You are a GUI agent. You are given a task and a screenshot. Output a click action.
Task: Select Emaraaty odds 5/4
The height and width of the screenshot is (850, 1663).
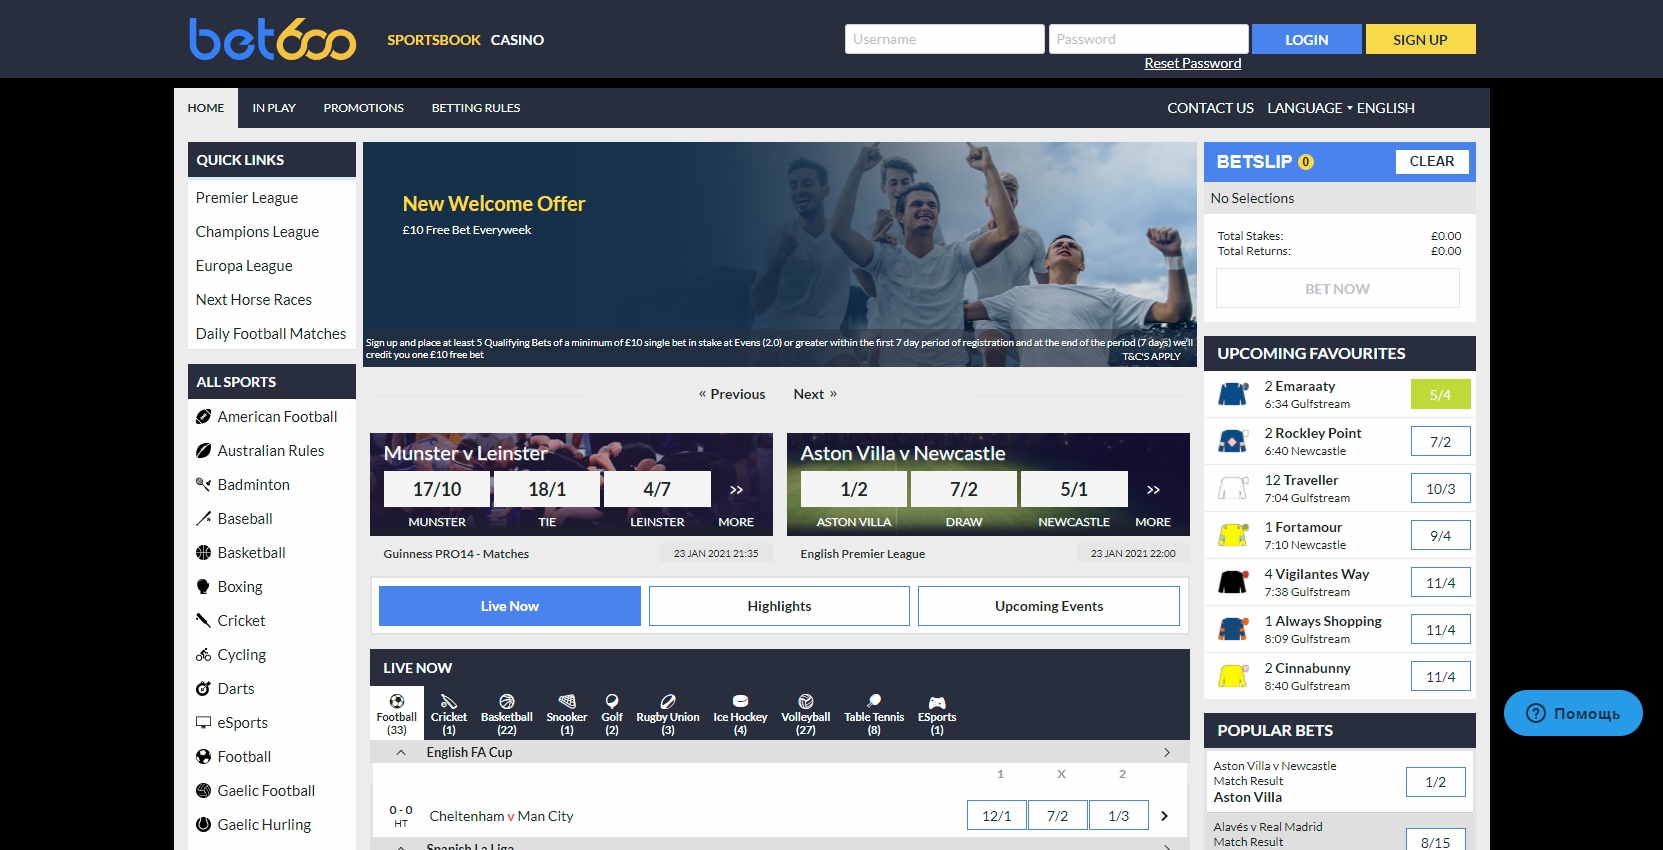1441,394
